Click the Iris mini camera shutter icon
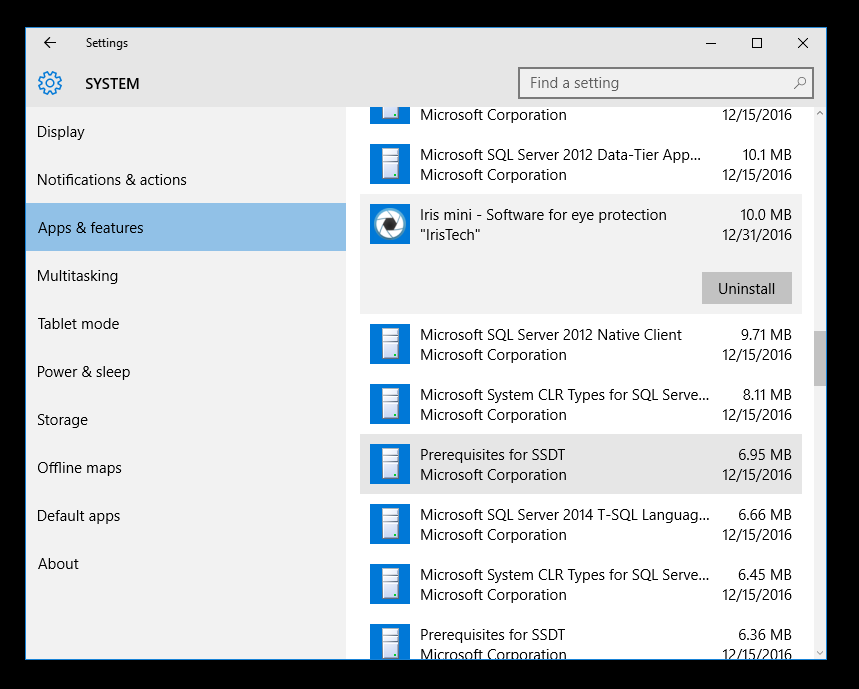This screenshot has height=689, width=859. click(x=390, y=224)
